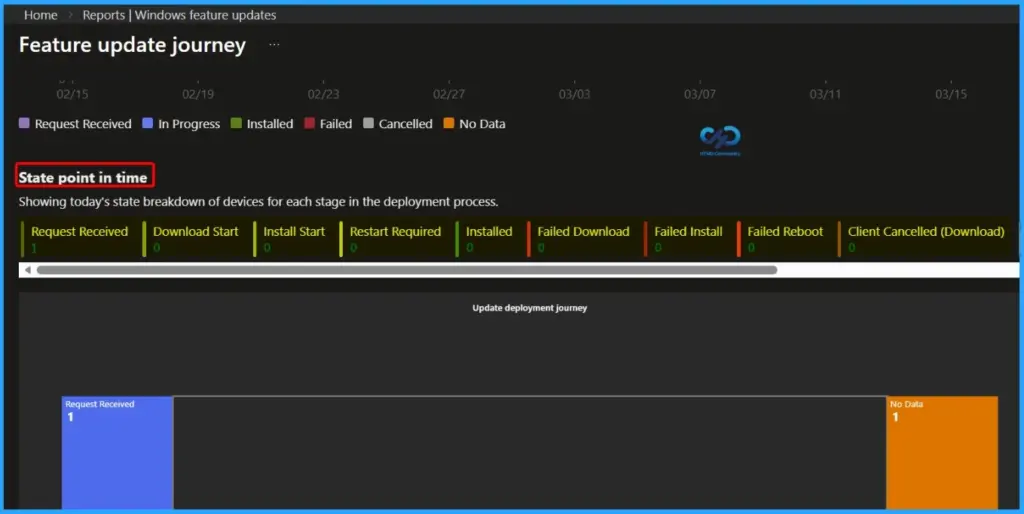Open the ellipsis menu beside Feature update journey
Image resolution: width=1024 pixels, height=514 pixels.
[x=274, y=45]
